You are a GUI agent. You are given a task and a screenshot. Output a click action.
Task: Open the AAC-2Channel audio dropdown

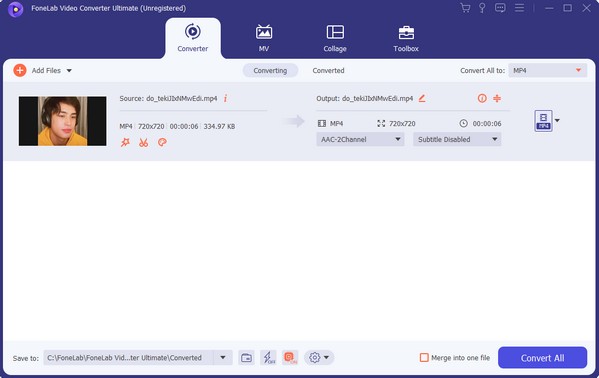point(360,139)
